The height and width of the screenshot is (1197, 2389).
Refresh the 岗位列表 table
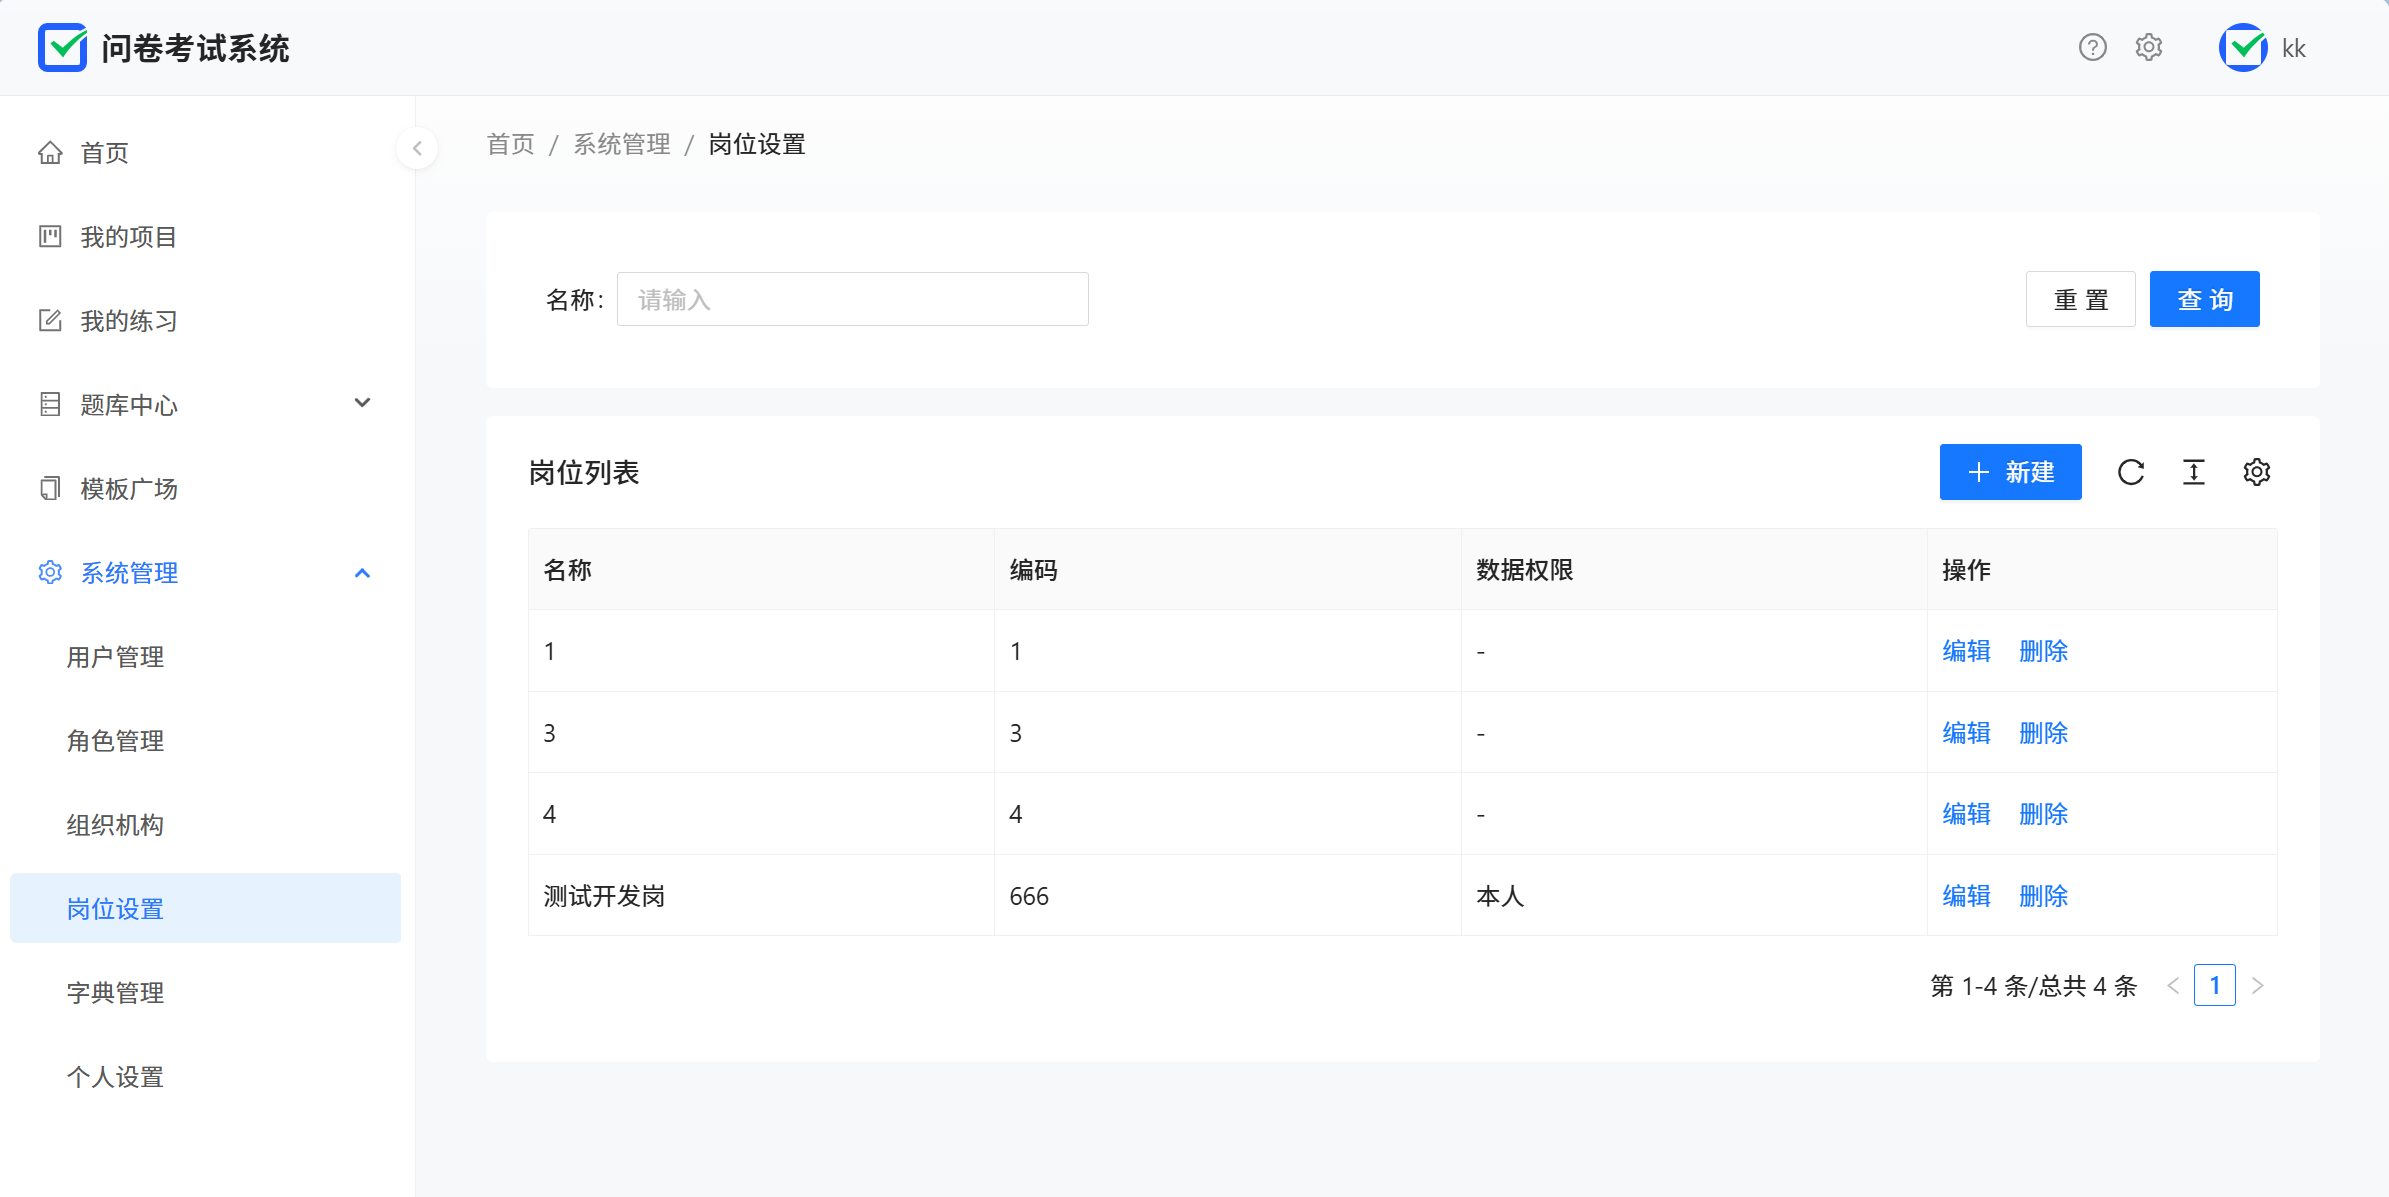coord(2131,472)
